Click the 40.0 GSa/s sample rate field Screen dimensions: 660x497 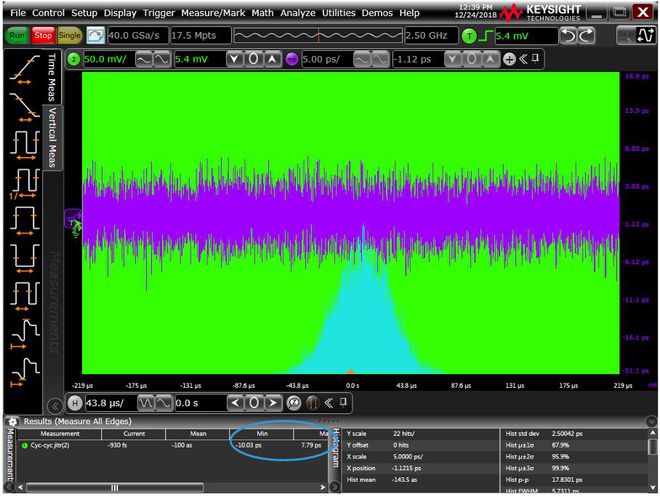pyautogui.click(x=138, y=36)
